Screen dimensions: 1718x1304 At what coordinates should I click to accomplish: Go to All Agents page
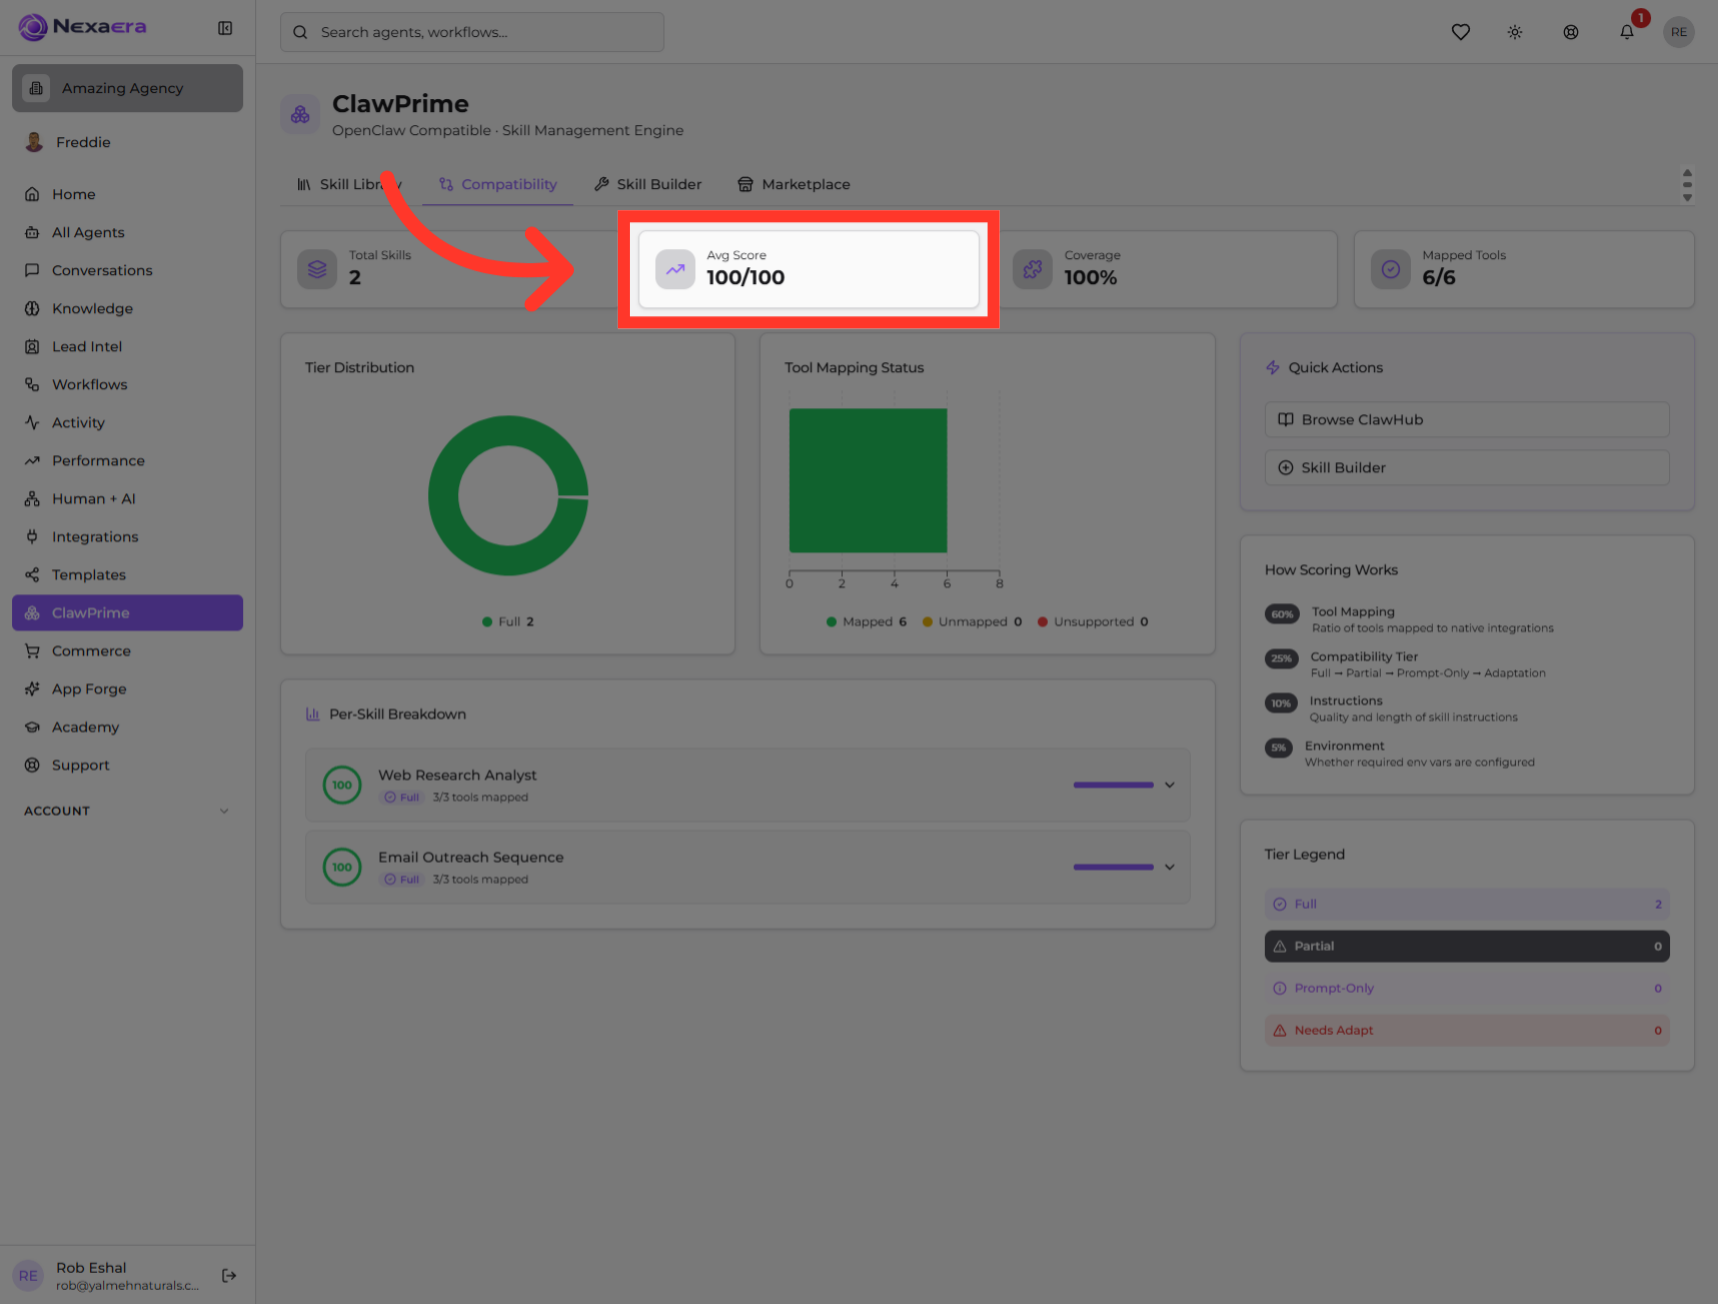(127, 232)
